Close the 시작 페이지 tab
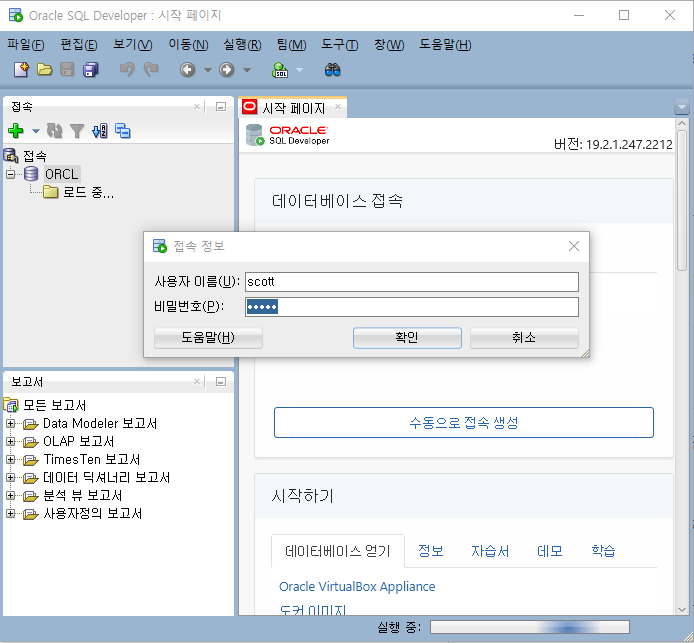 click(338, 107)
